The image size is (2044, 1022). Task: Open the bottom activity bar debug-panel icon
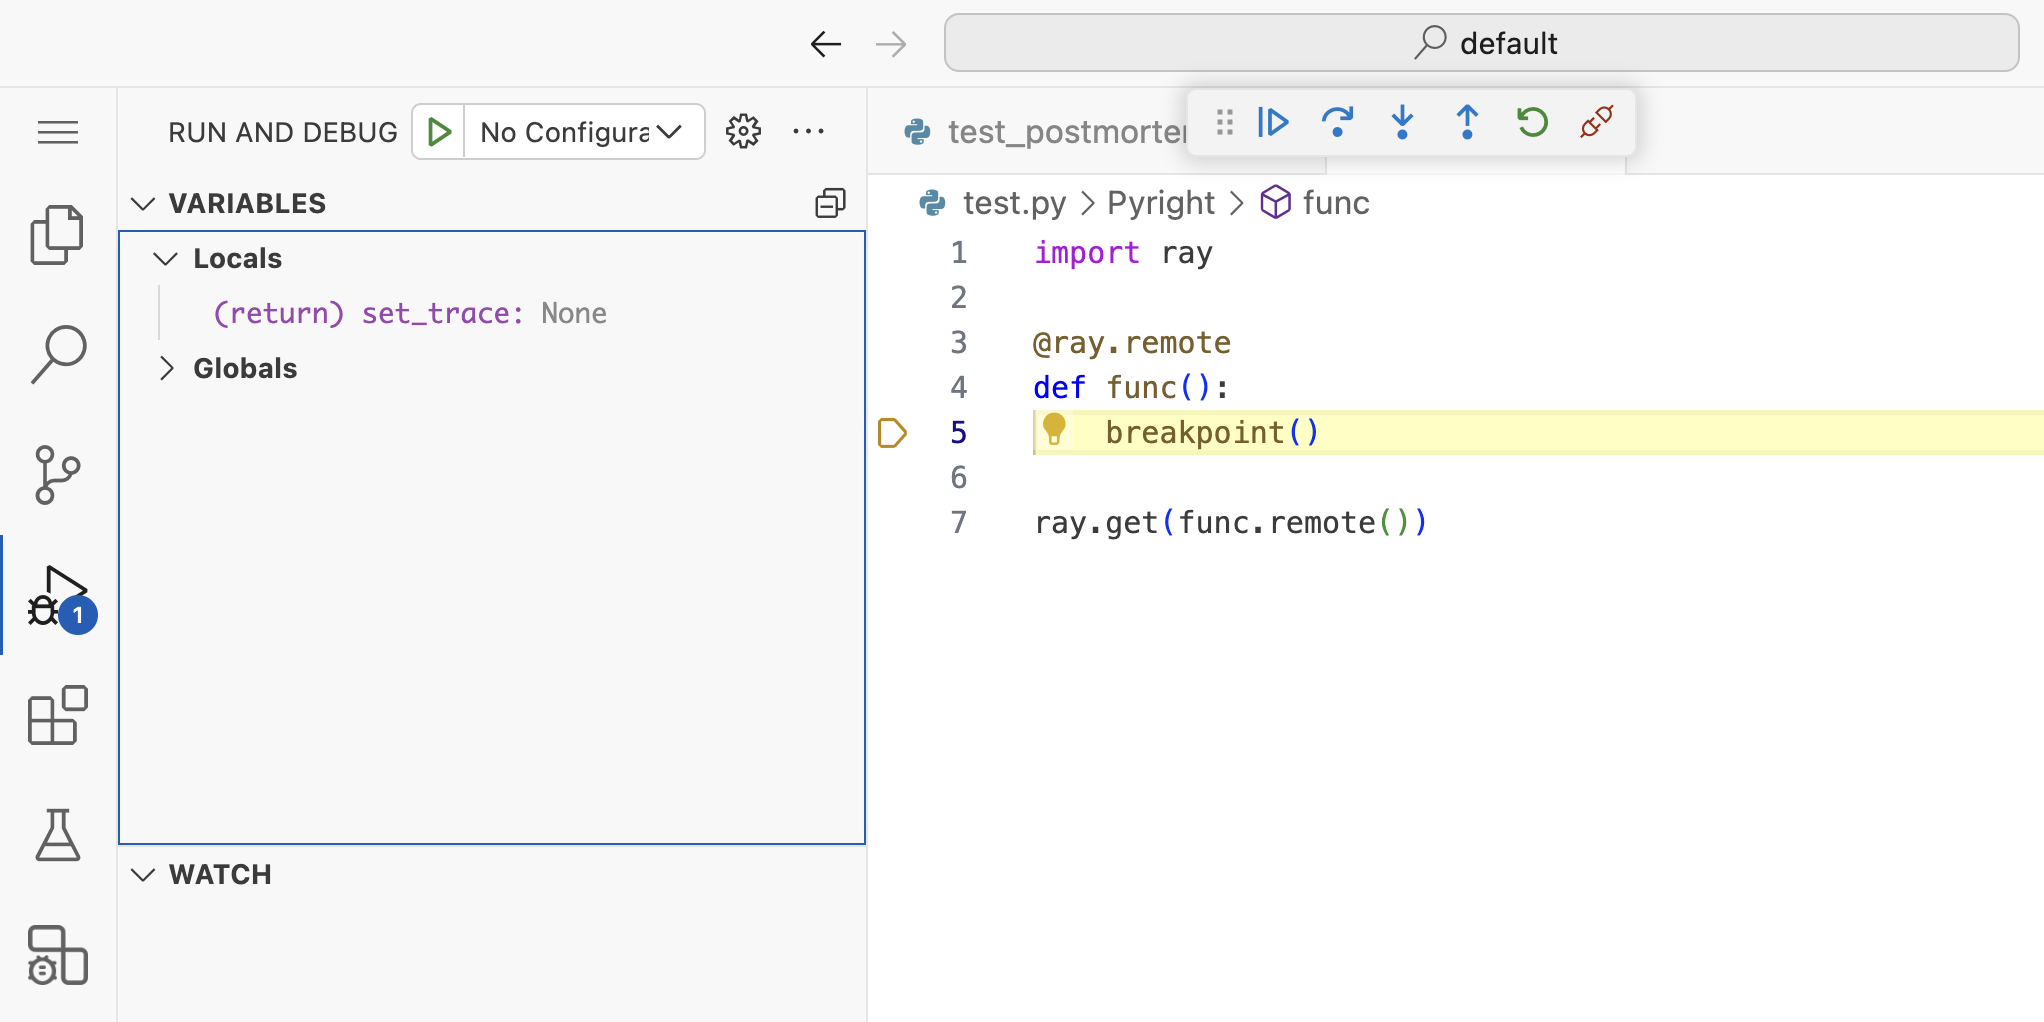pos(58,955)
